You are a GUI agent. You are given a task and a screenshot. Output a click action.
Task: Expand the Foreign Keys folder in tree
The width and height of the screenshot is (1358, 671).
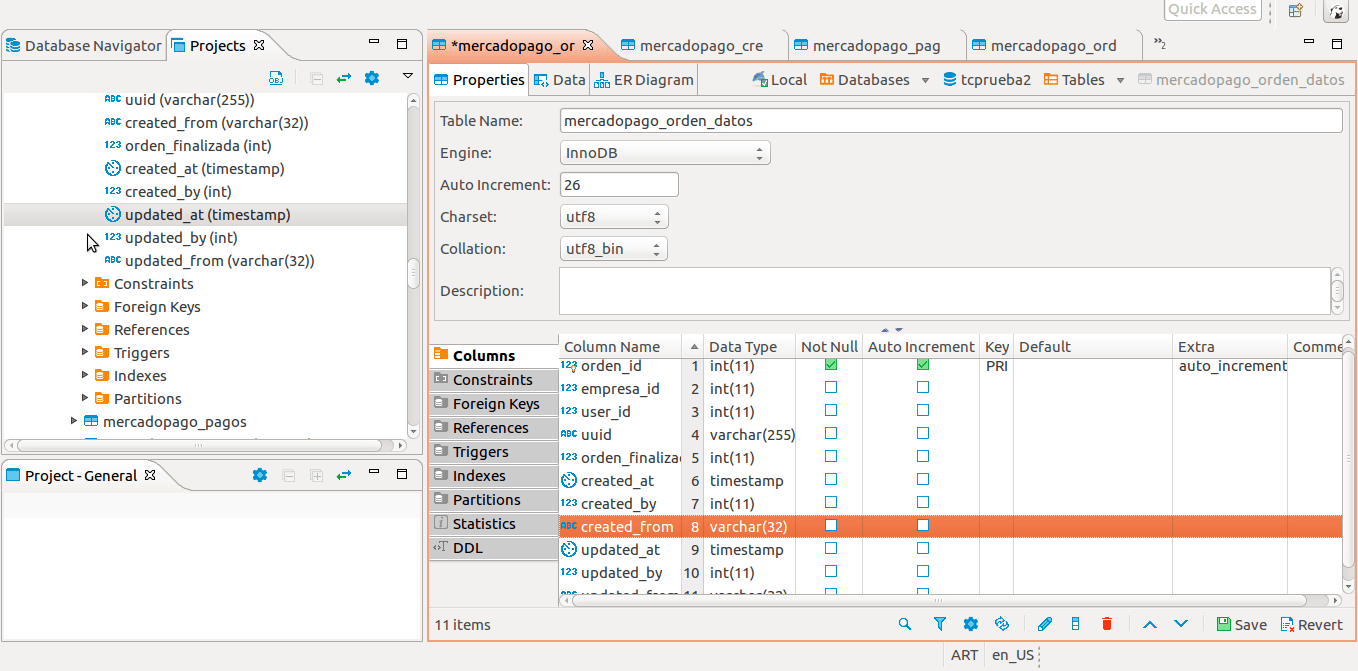tap(85, 306)
